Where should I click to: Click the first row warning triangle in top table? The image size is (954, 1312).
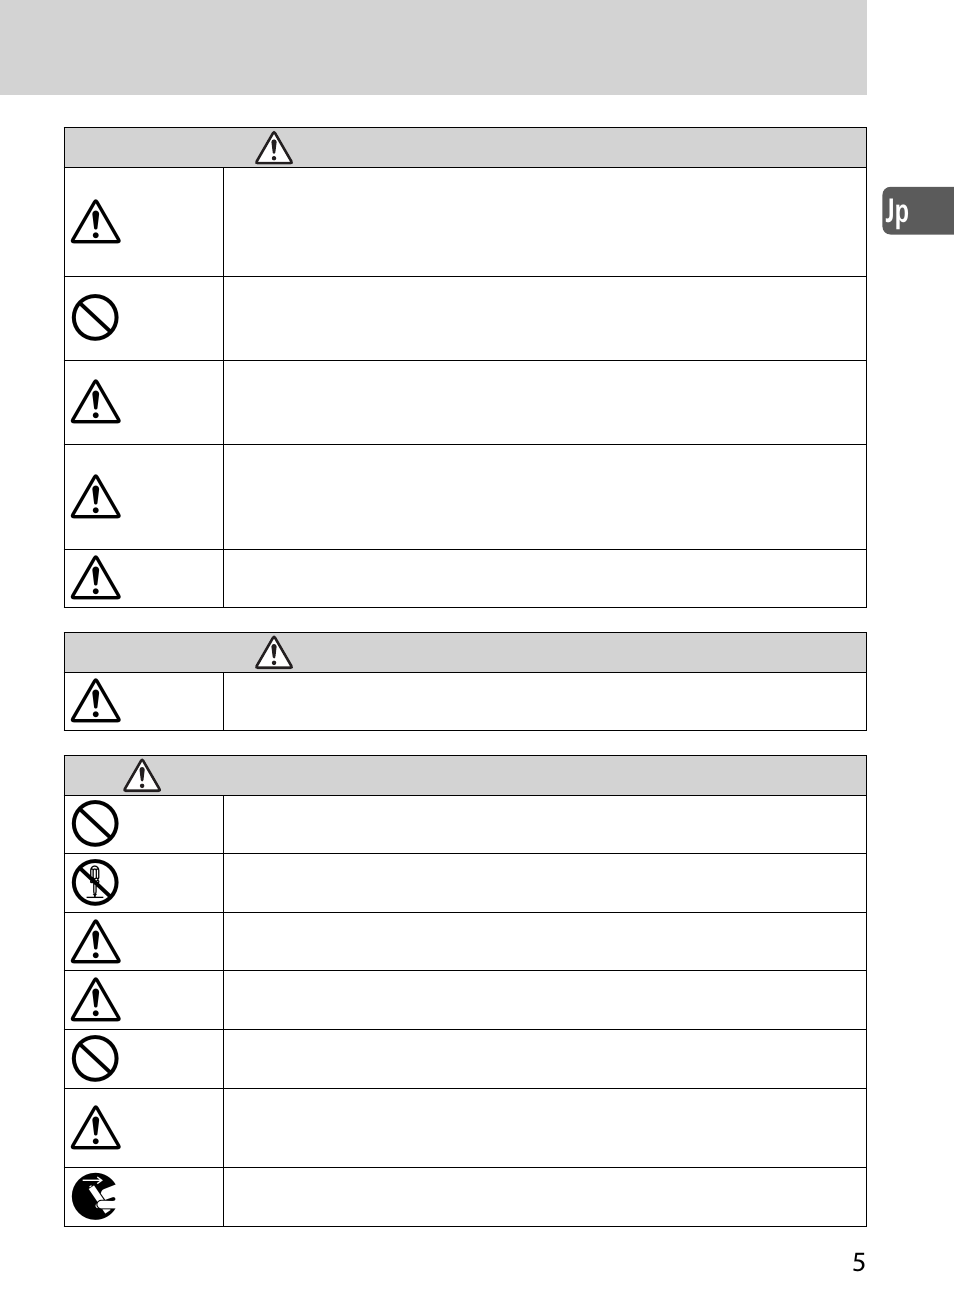tap(96, 222)
